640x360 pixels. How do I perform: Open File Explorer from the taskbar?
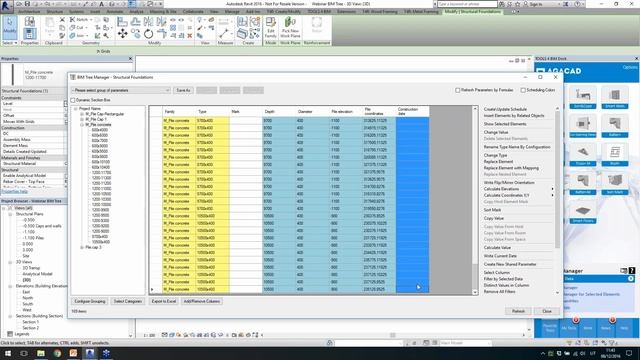click(x=41, y=353)
